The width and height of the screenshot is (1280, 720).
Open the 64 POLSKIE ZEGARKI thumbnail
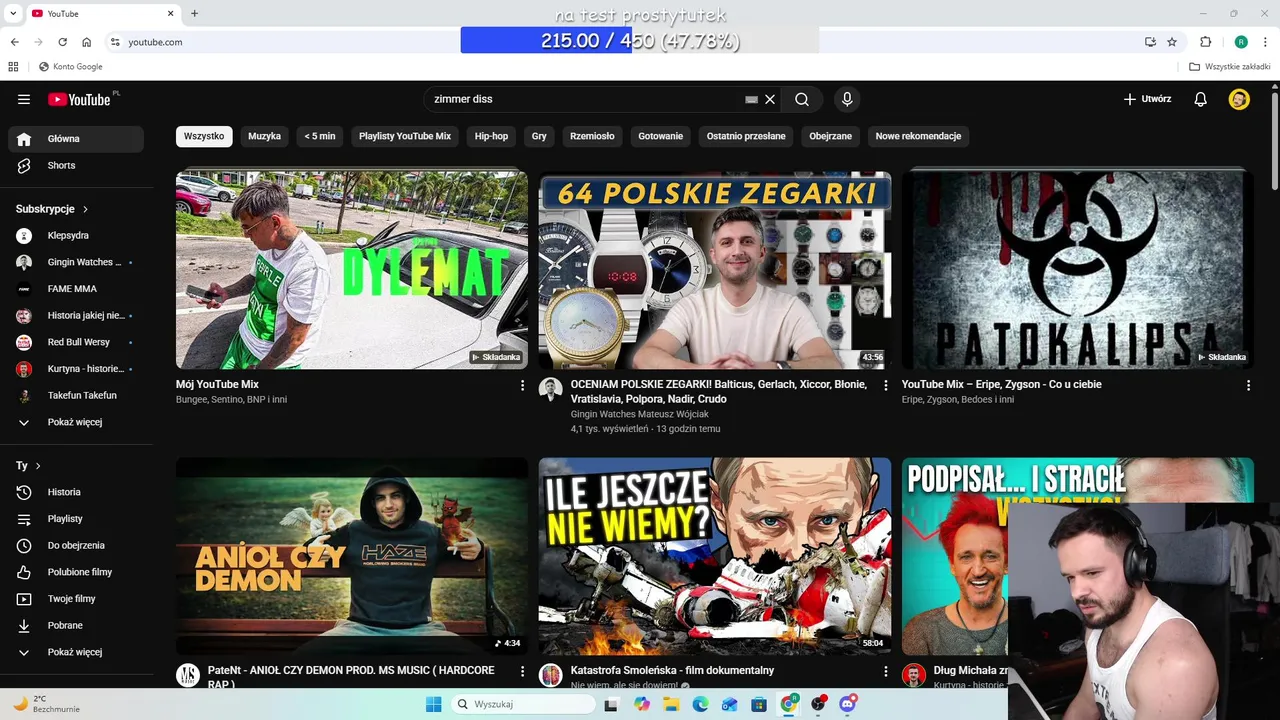[715, 270]
